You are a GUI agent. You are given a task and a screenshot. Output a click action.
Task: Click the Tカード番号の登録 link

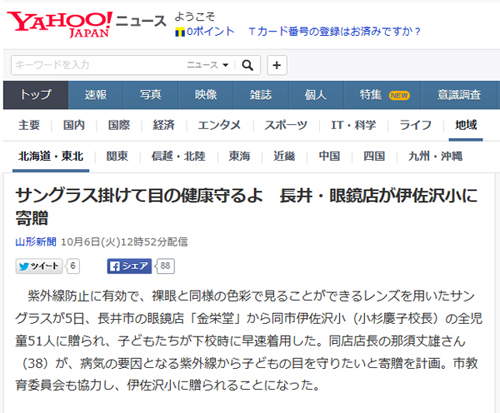coord(335,32)
